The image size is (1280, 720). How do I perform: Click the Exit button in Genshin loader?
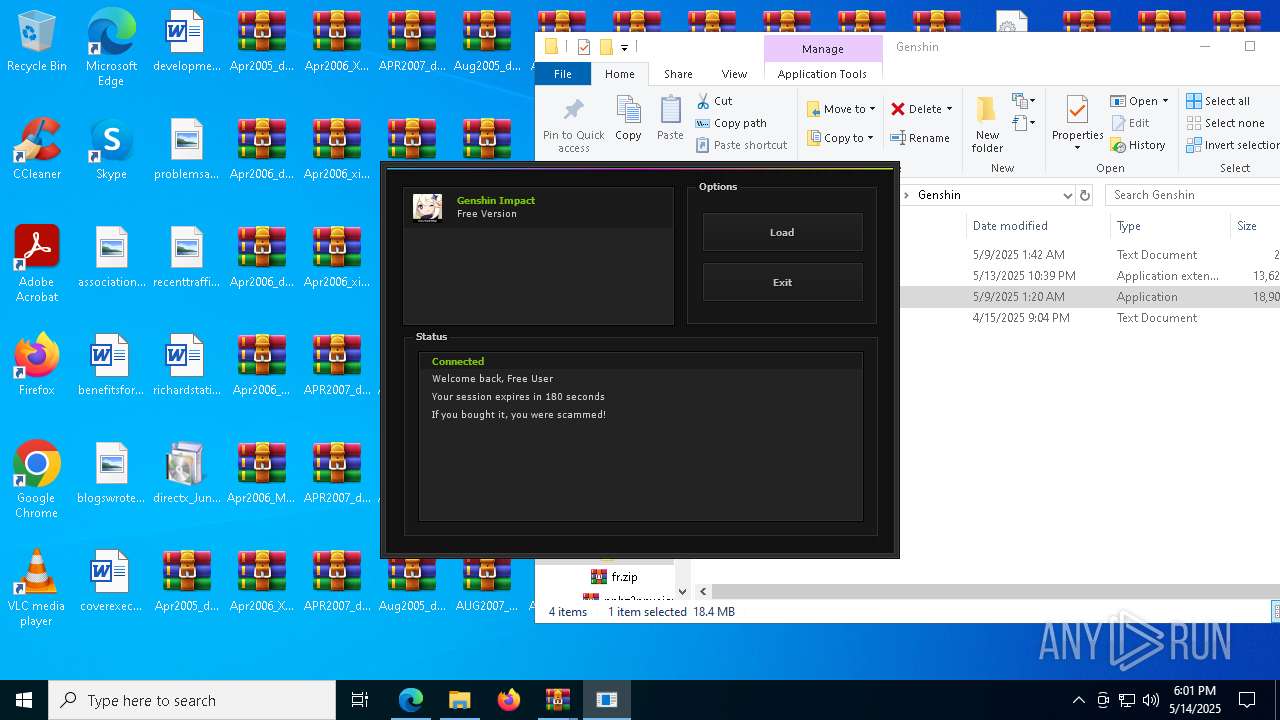[x=782, y=282]
